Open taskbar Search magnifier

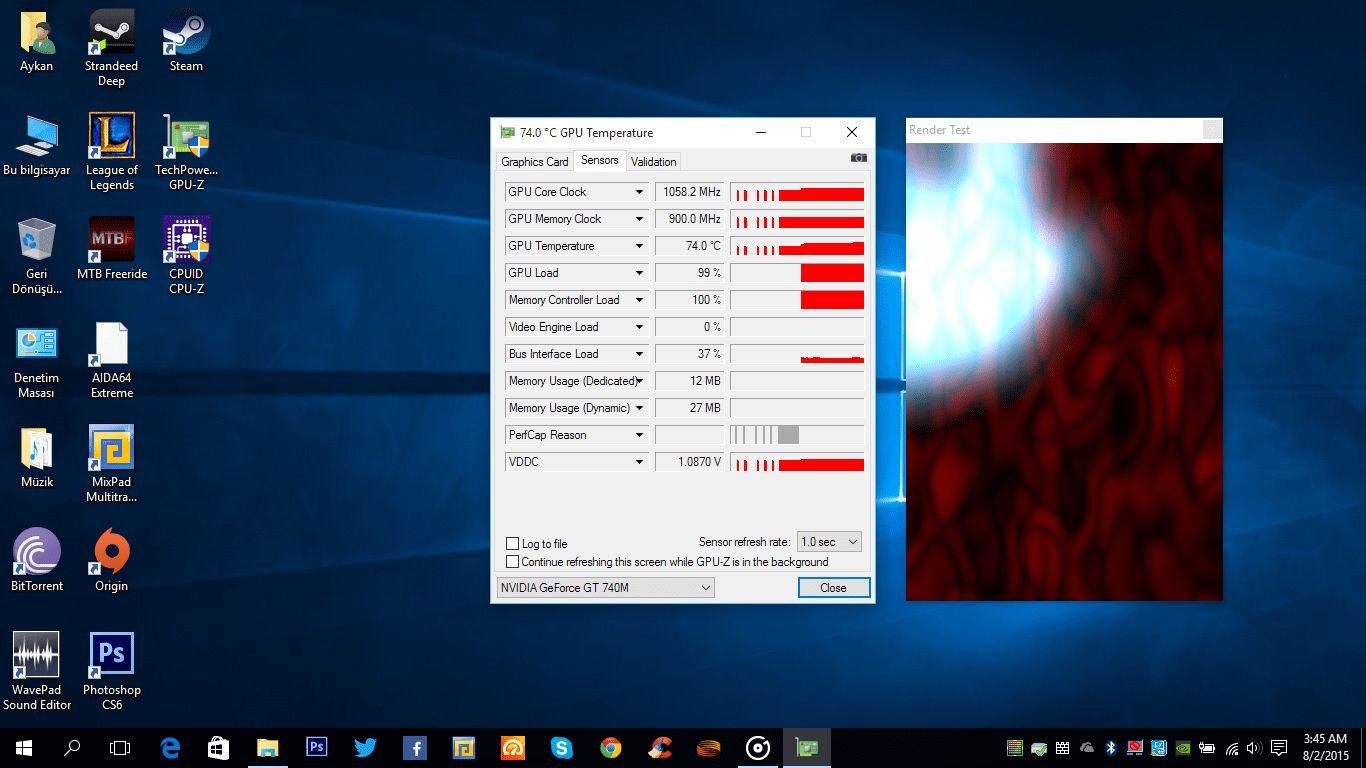click(72, 747)
